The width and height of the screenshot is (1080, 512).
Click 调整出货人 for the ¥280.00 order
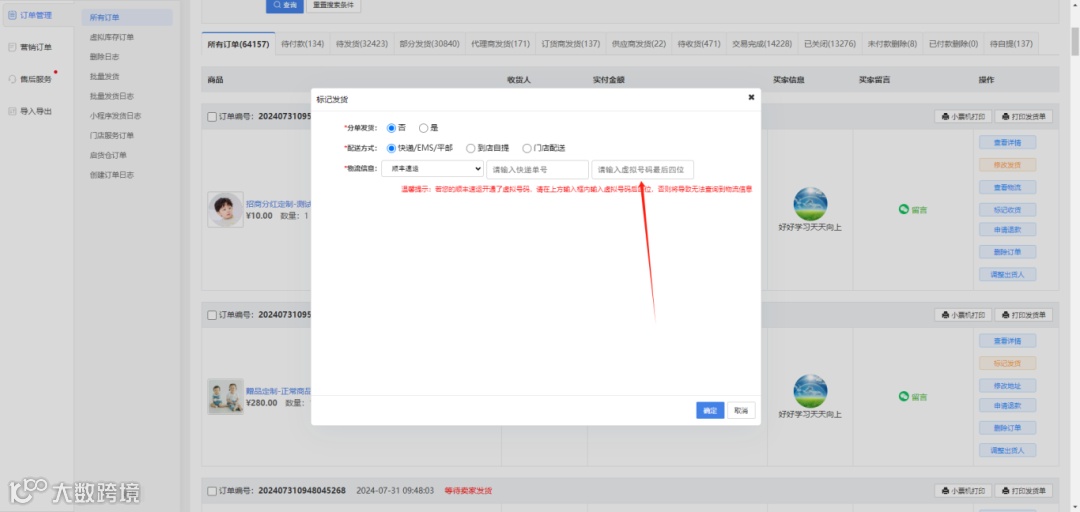point(1007,450)
